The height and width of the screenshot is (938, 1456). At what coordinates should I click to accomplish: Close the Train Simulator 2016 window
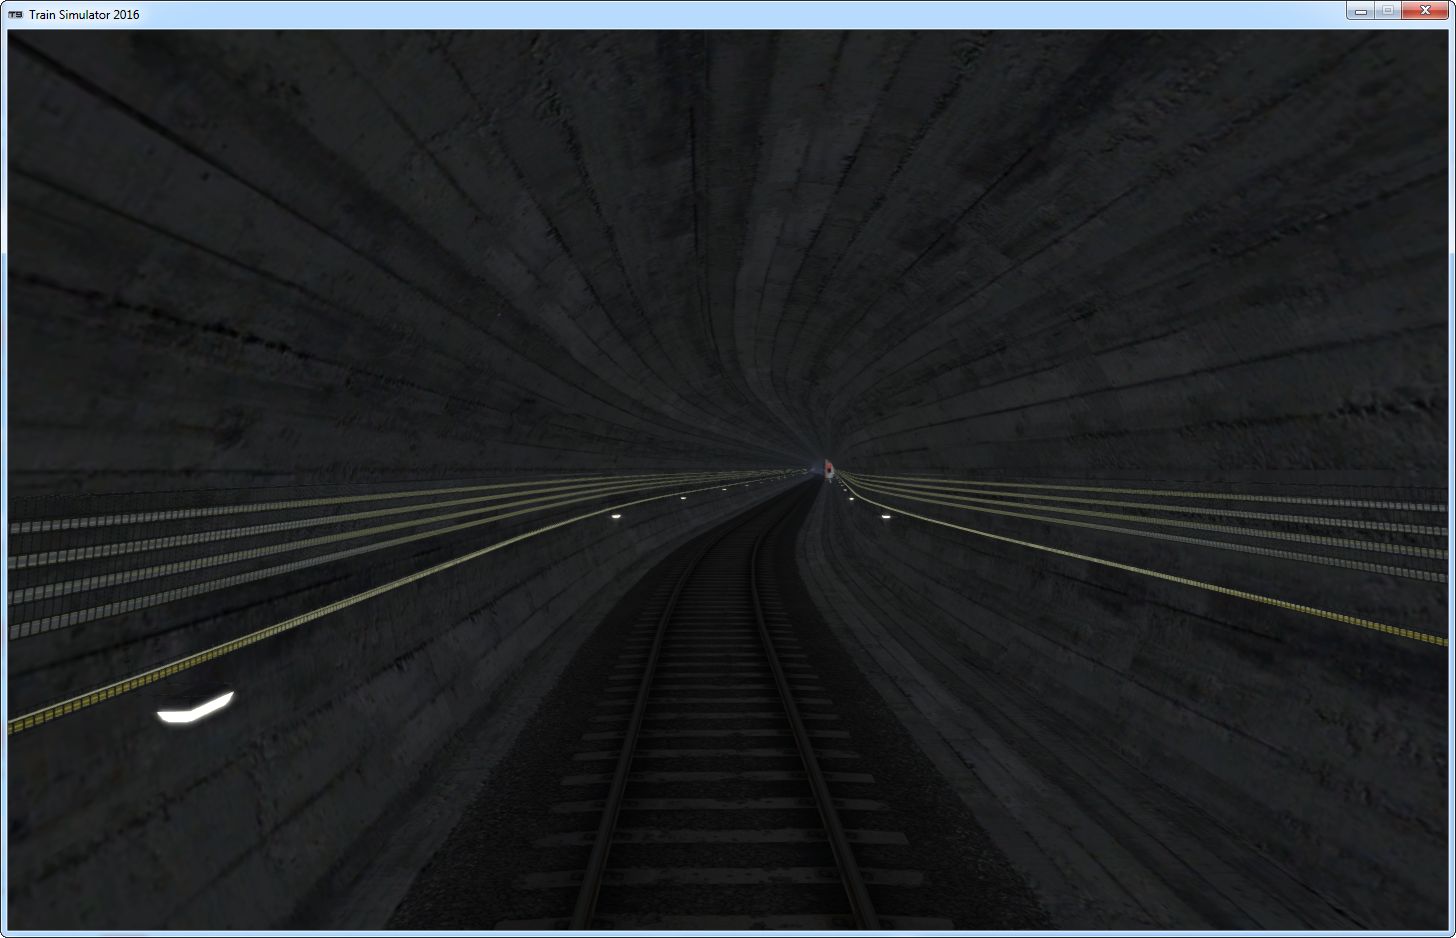point(1425,11)
